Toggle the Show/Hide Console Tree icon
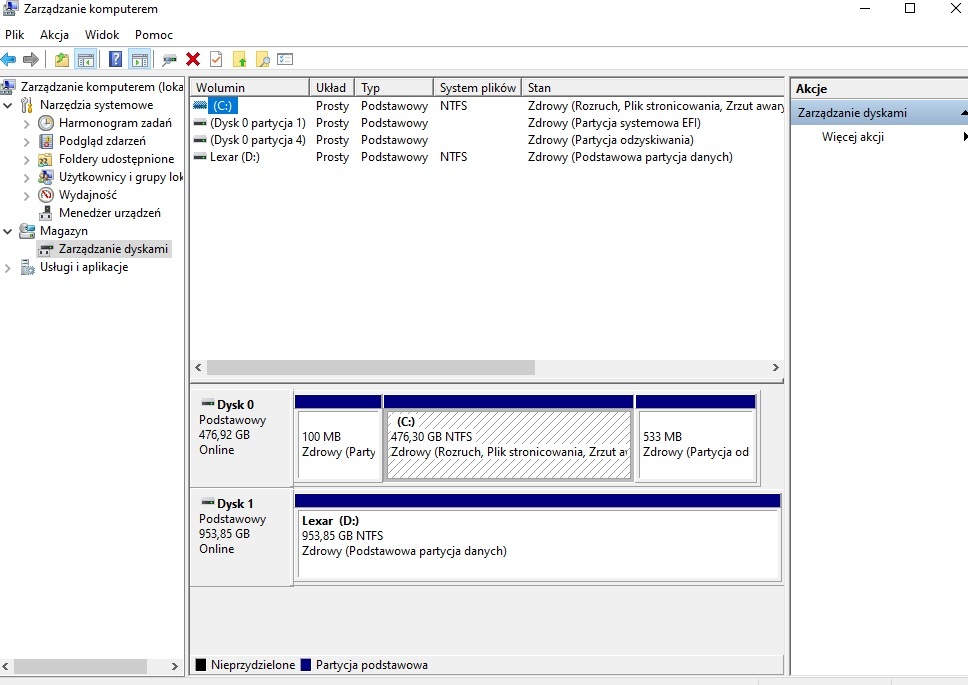Image resolution: width=968 pixels, height=685 pixels. click(x=86, y=60)
